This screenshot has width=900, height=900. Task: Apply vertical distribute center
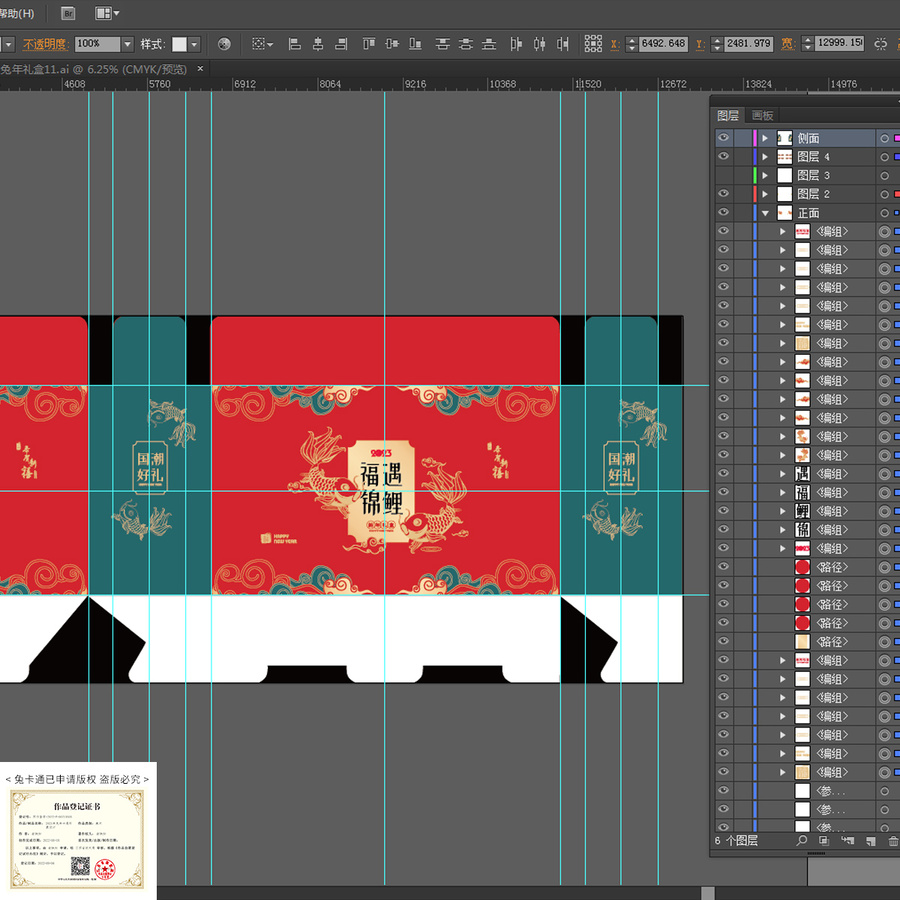click(x=465, y=44)
